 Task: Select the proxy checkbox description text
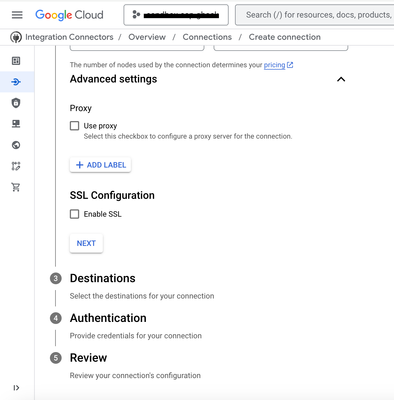(188, 136)
